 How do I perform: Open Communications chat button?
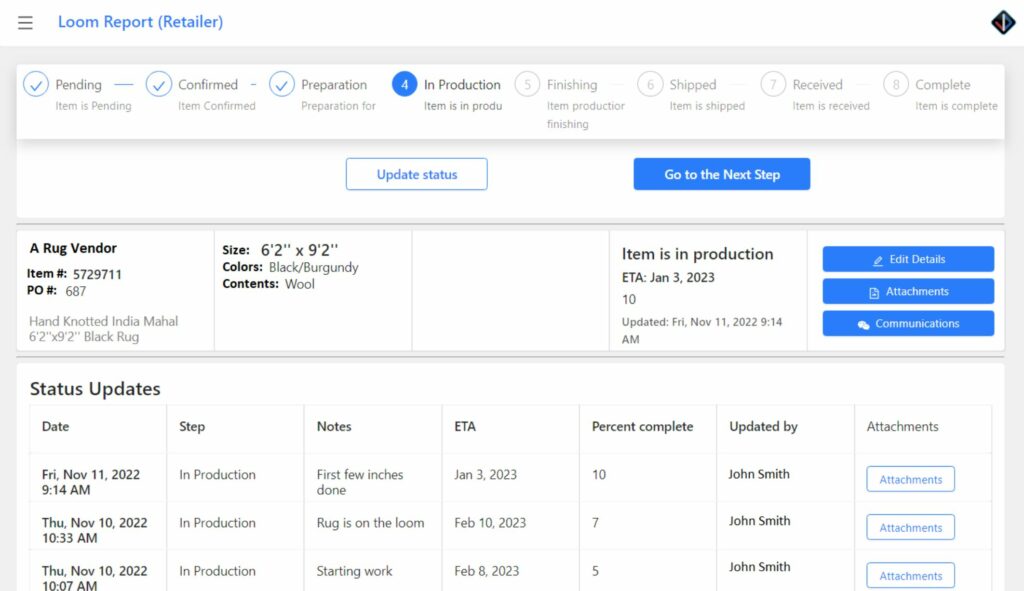908,323
